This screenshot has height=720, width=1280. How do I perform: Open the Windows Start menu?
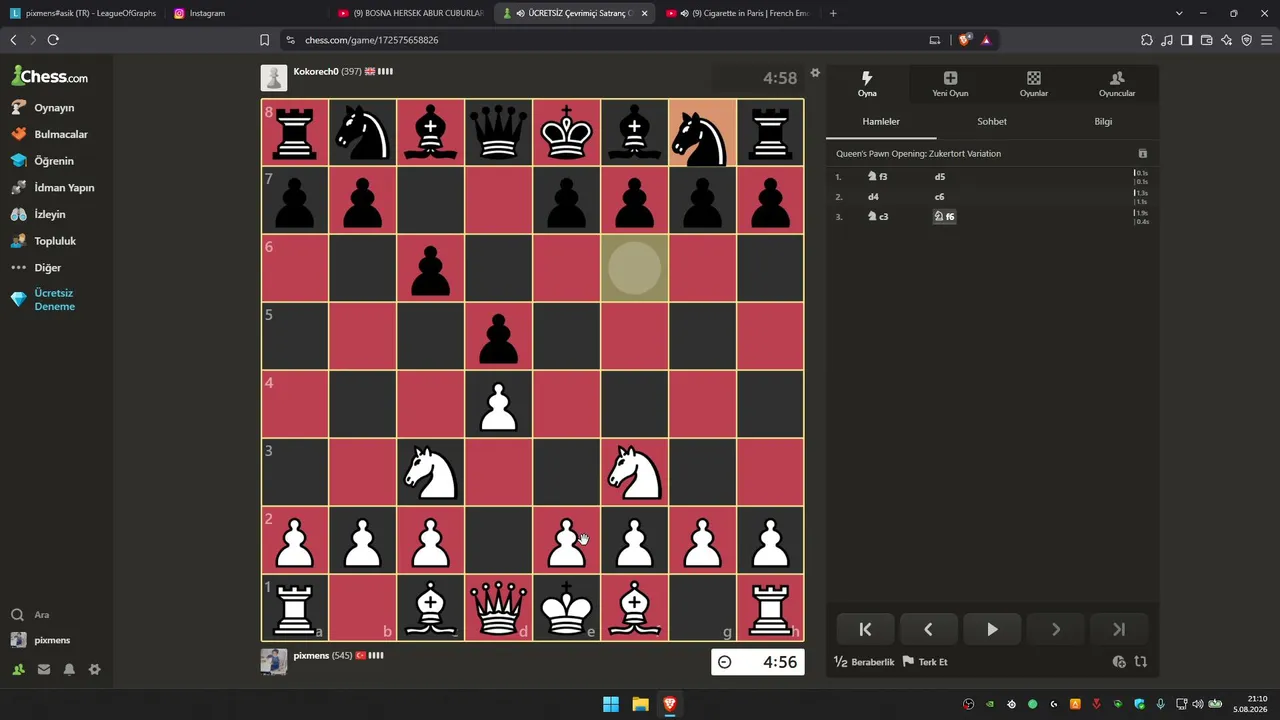point(611,705)
